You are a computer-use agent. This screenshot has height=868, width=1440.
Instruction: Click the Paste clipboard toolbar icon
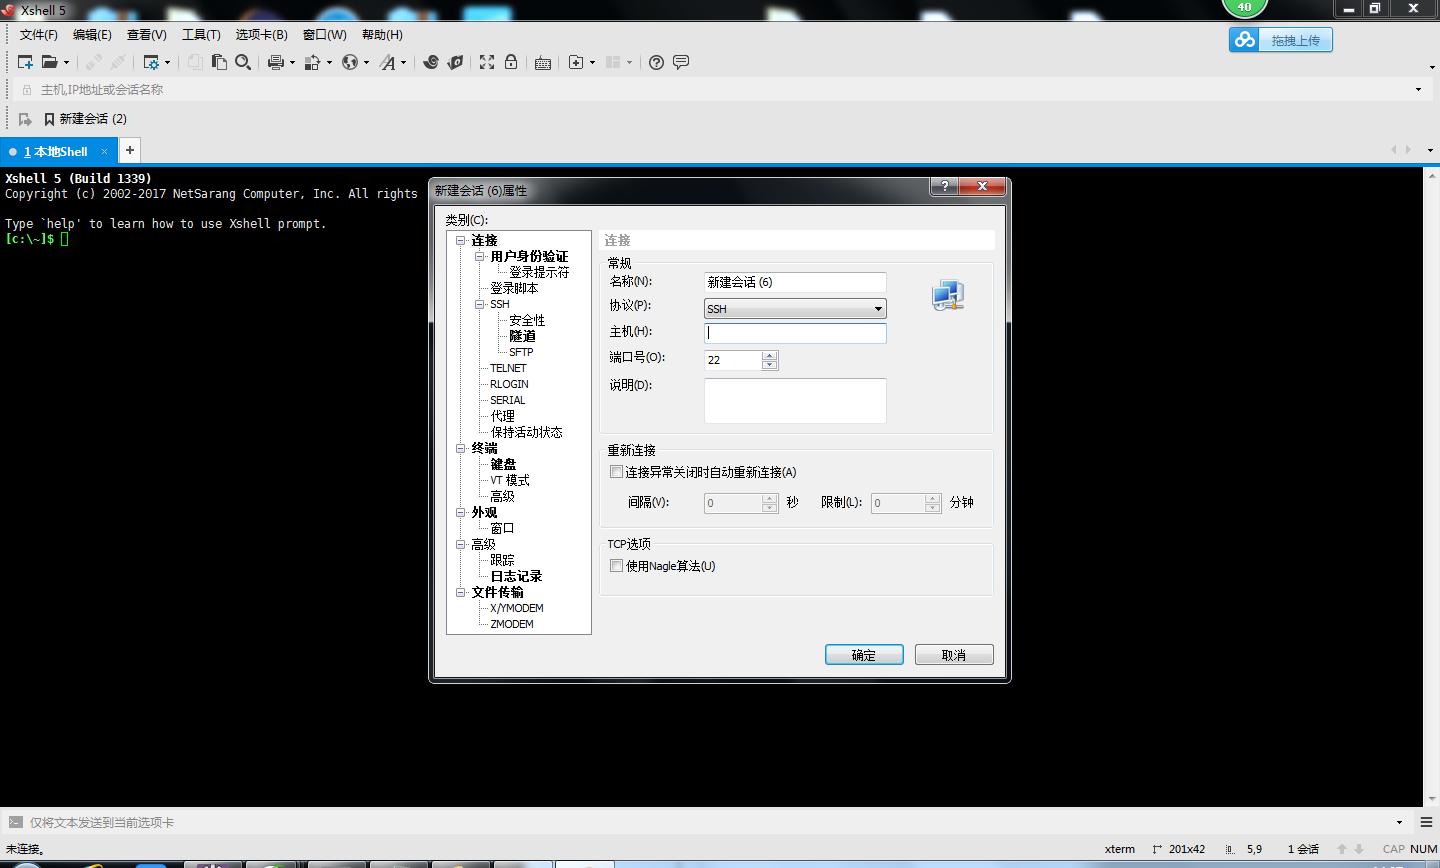(x=219, y=62)
